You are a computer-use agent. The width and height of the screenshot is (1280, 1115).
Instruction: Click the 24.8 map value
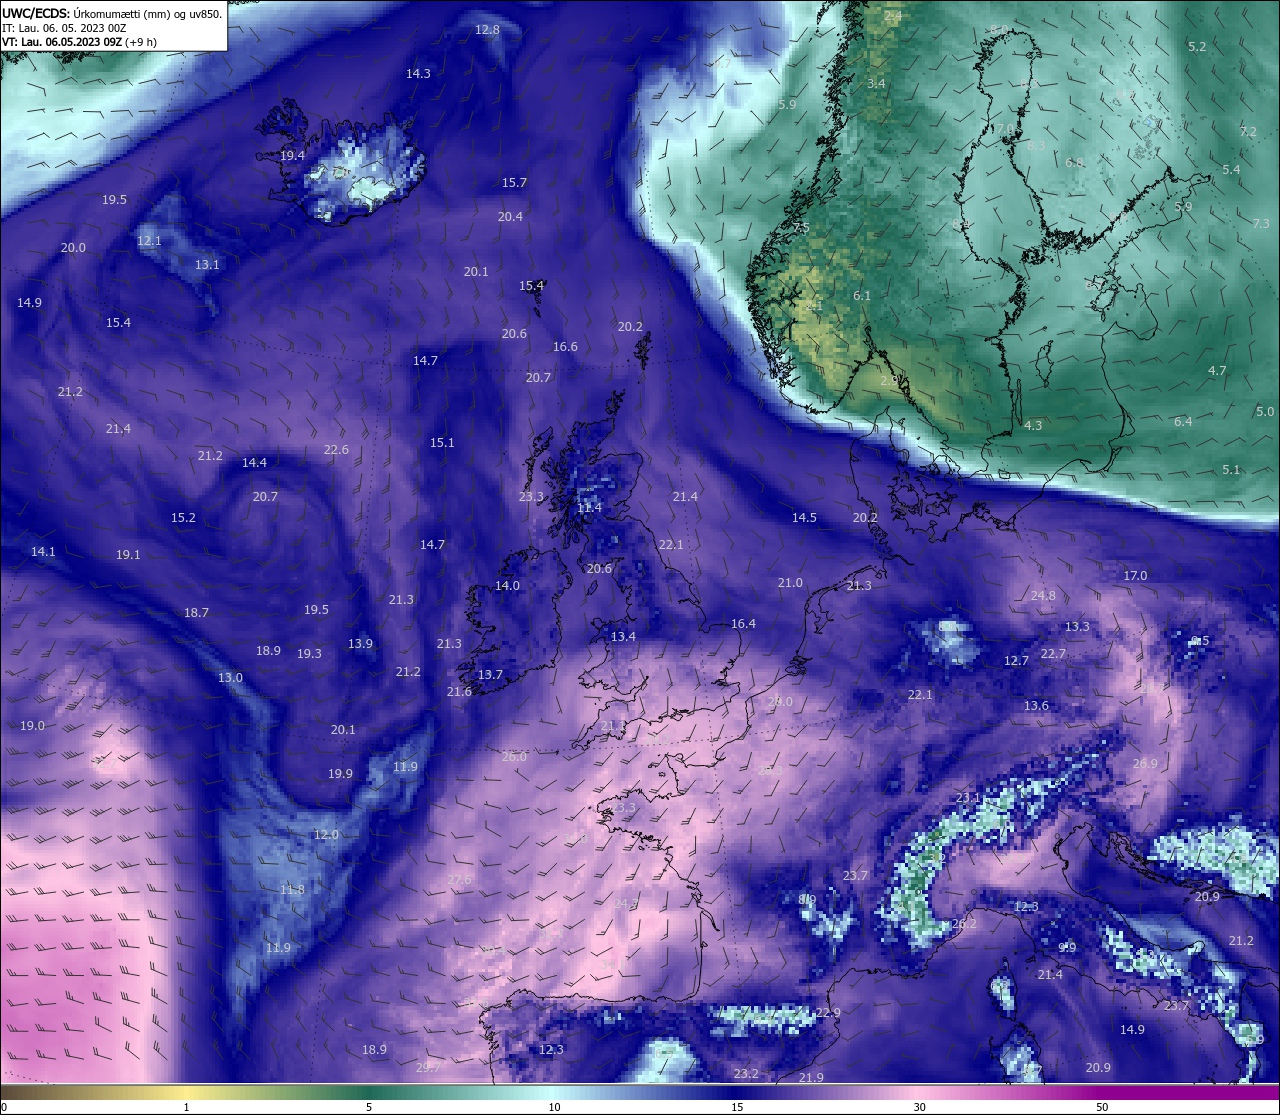(x=1043, y=596)
